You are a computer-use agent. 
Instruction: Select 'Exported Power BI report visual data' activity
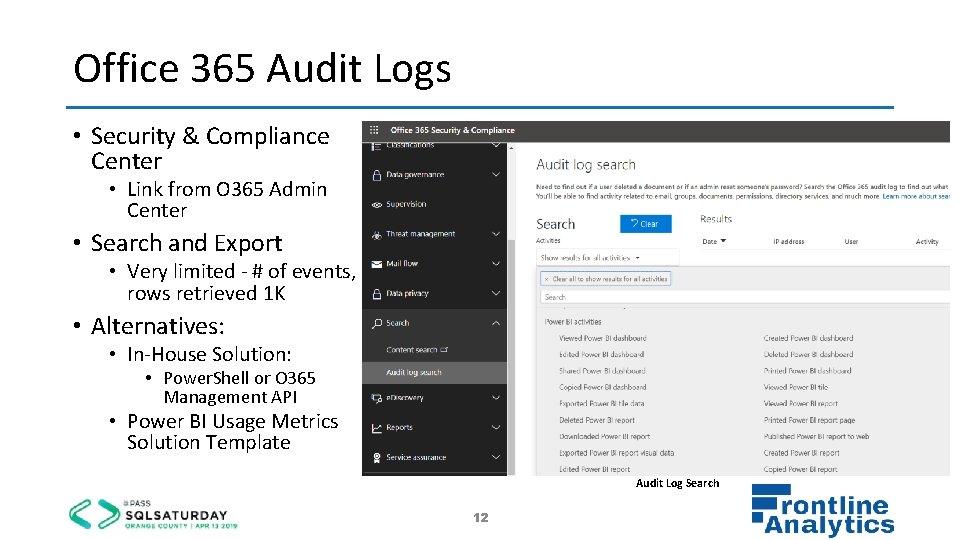click(x=616, y=453)
